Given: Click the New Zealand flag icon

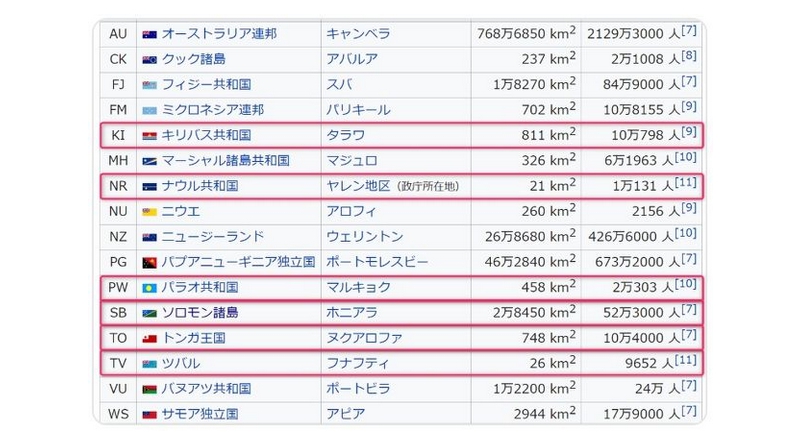Looking at the screenshot, I should (x=151, y=237).
